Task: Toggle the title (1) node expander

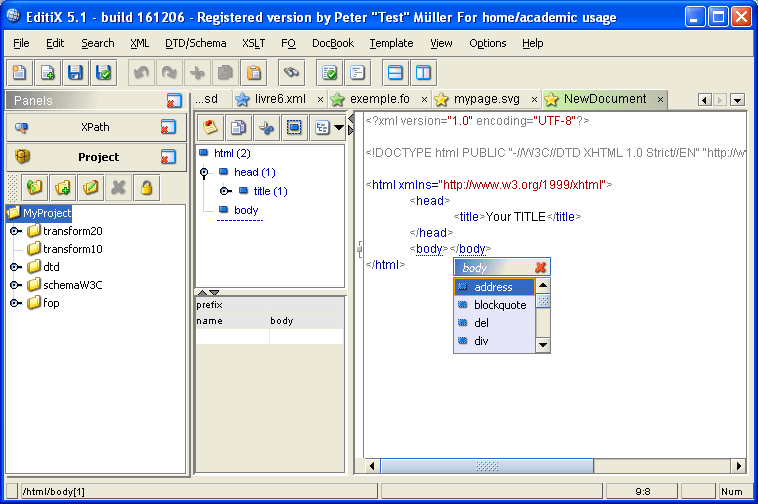Action: tap(225, 191)
